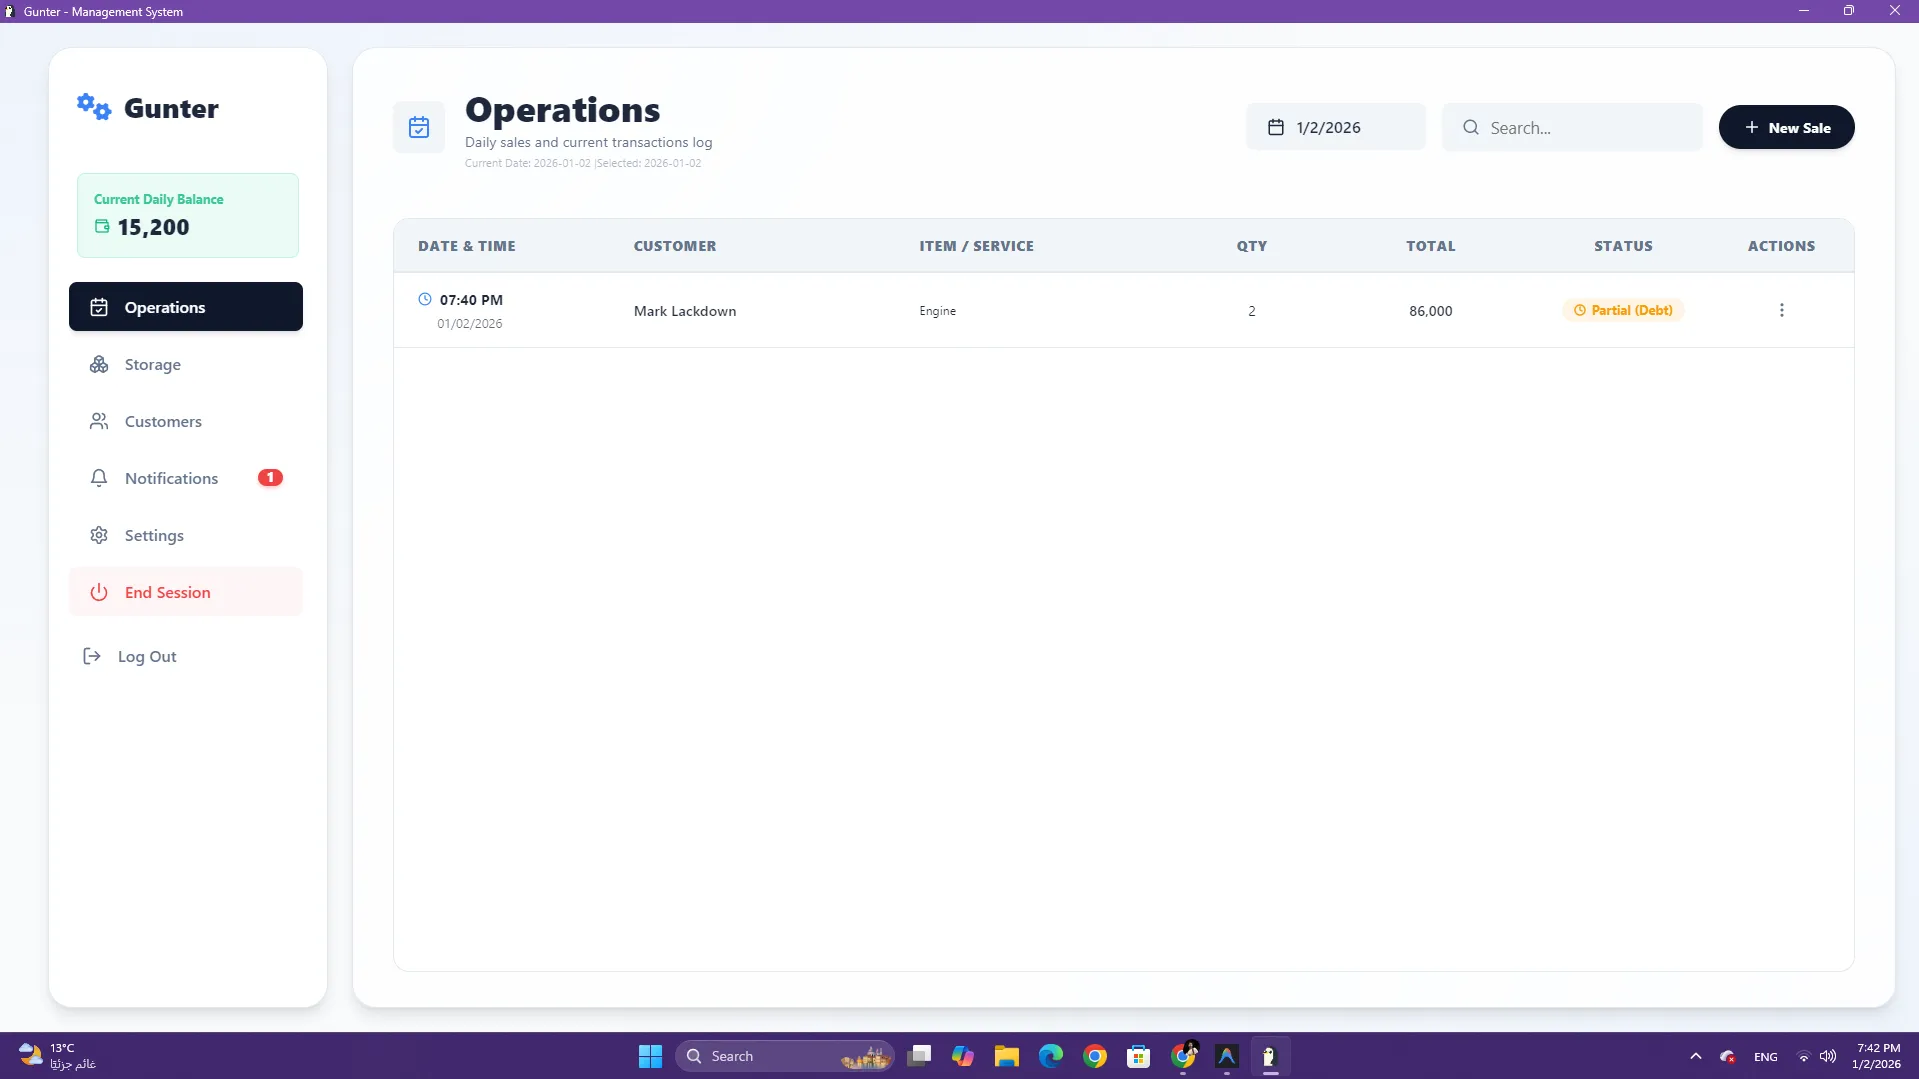Click the Settings gear icon
The image size is (1919, 1079).
tap(99, 535)
